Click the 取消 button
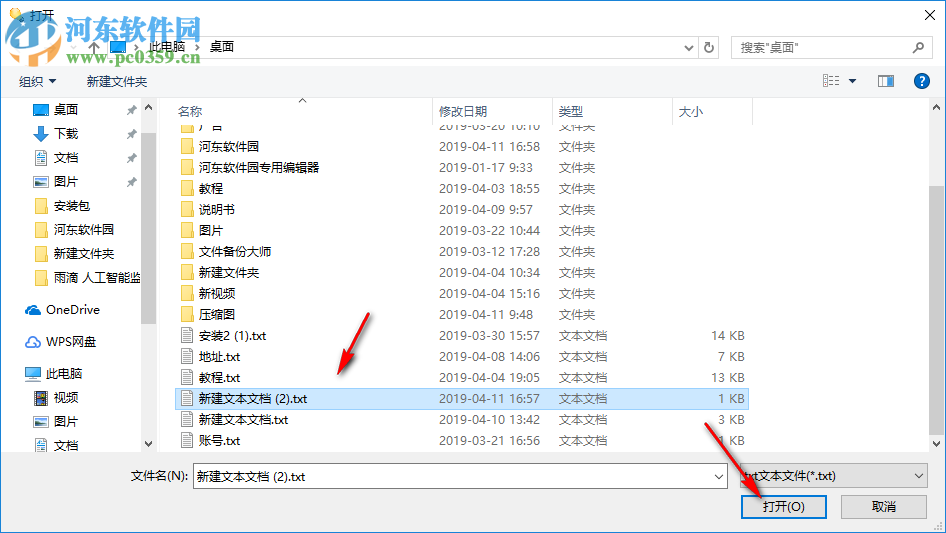The height and width of the screenshot is (533, 946). (x=884, y=506)
